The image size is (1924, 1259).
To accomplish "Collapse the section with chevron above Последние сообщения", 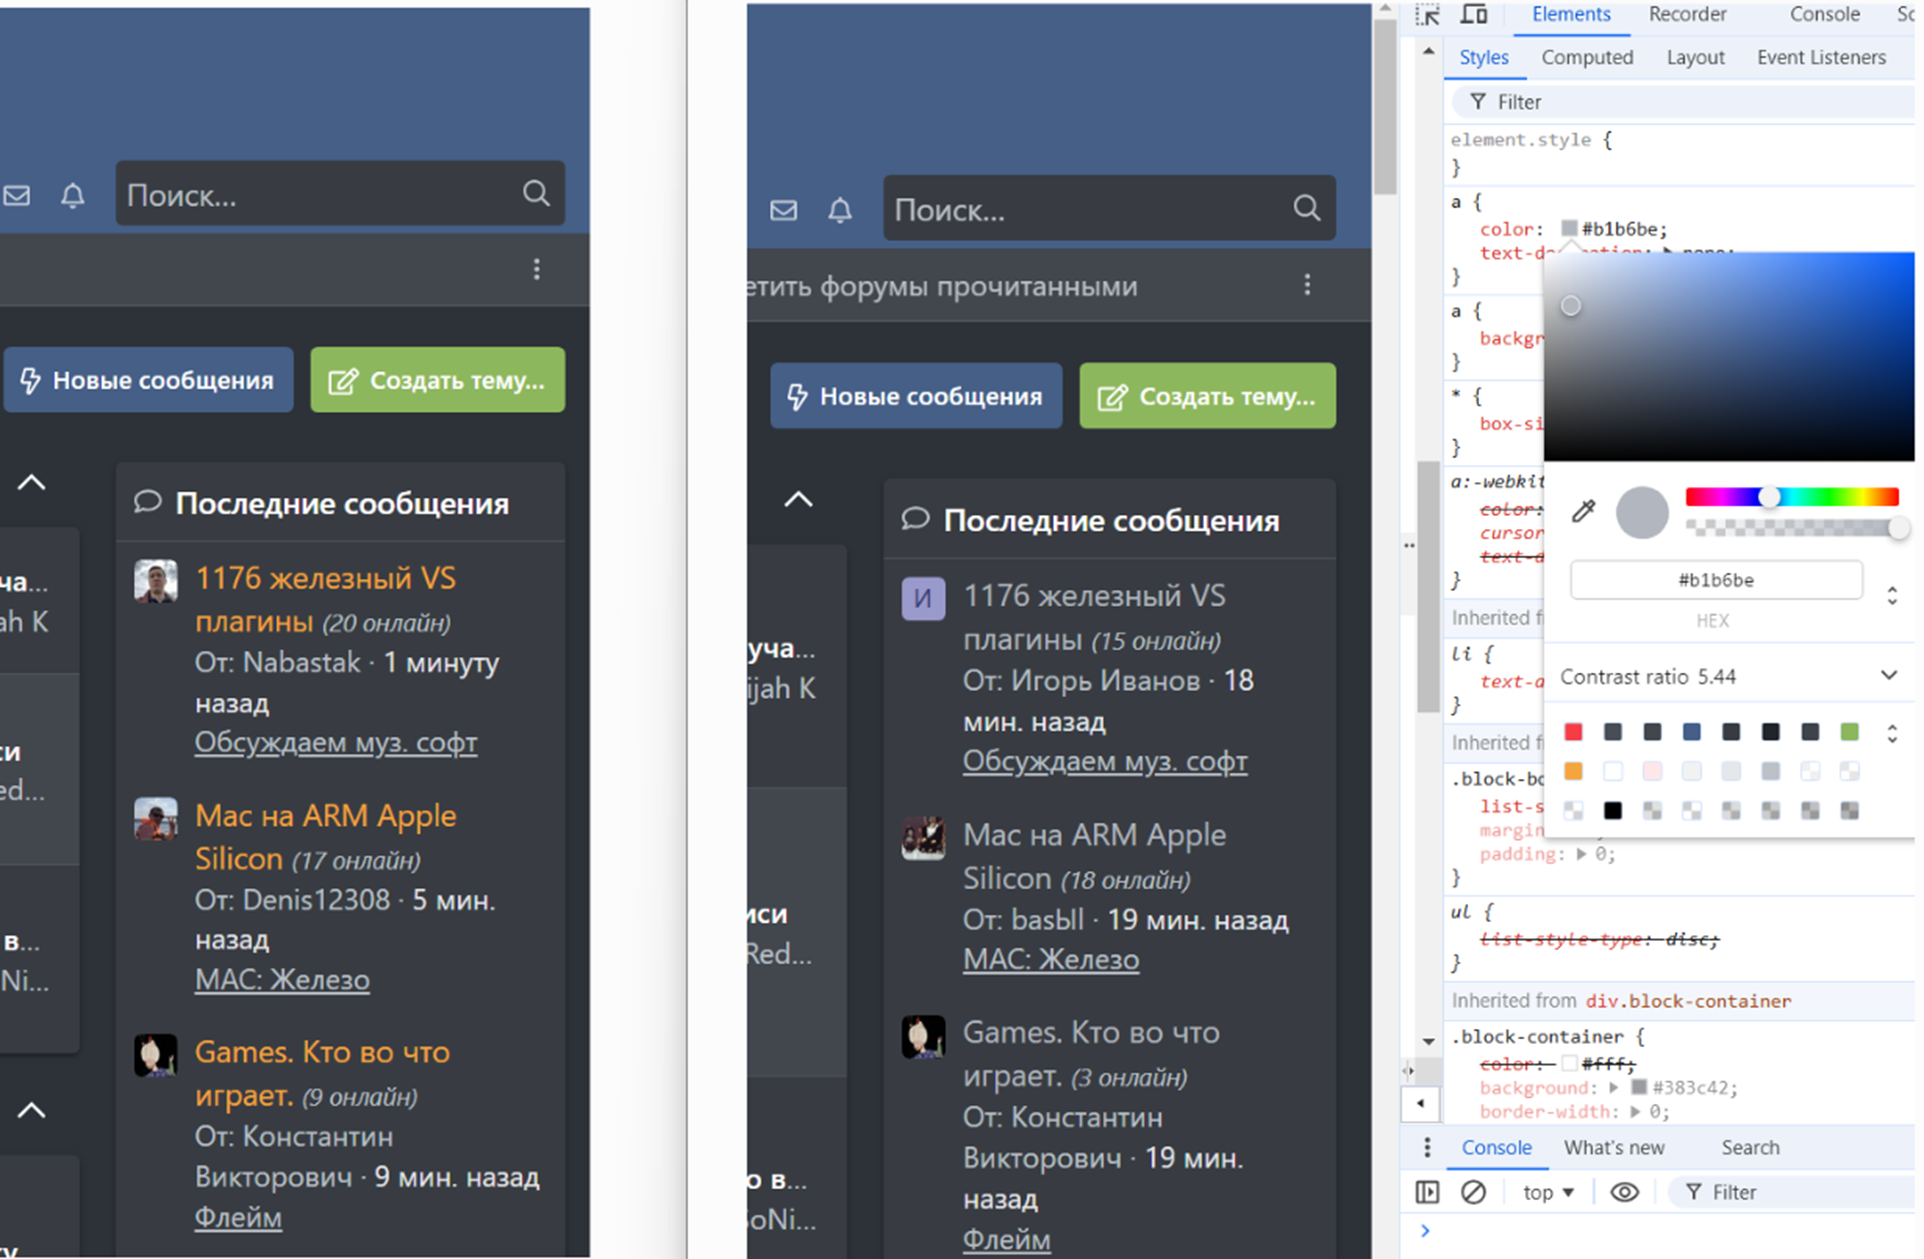I will coord(798,499).
